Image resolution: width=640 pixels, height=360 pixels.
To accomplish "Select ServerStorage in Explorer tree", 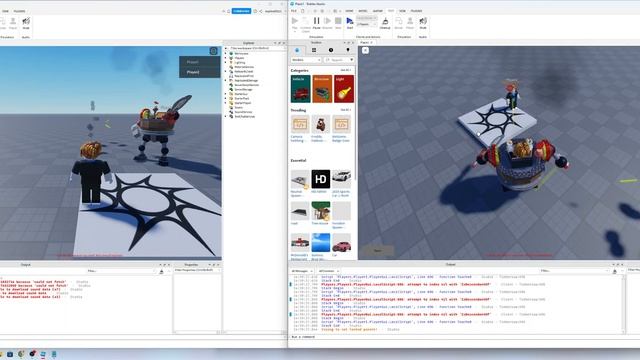I will coord(243,89).
